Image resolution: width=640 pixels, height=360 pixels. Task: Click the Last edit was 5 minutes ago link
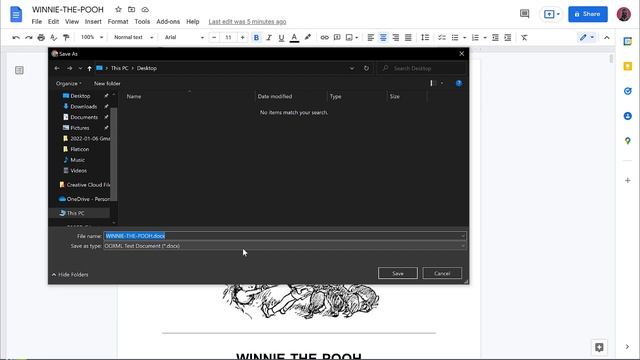(247, 22)
